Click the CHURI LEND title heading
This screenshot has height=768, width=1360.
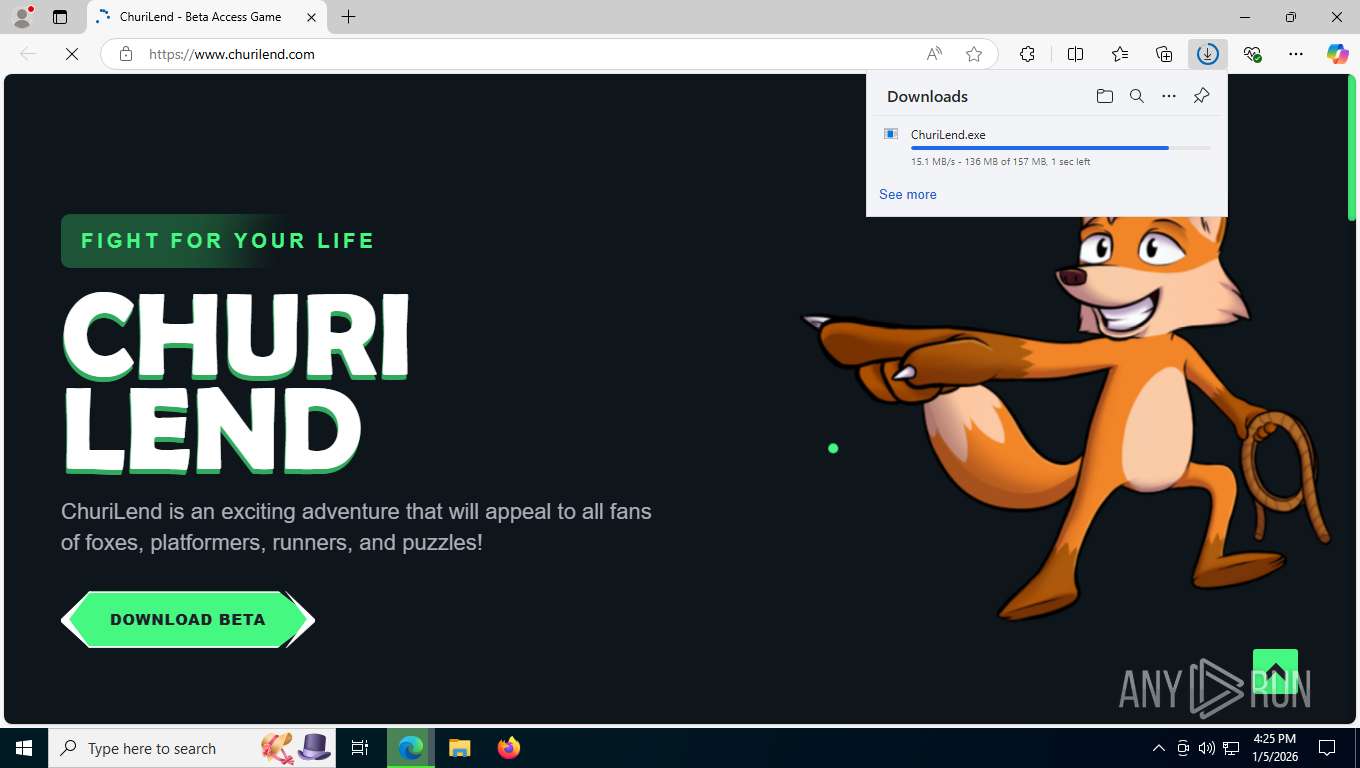pos(236,383)
